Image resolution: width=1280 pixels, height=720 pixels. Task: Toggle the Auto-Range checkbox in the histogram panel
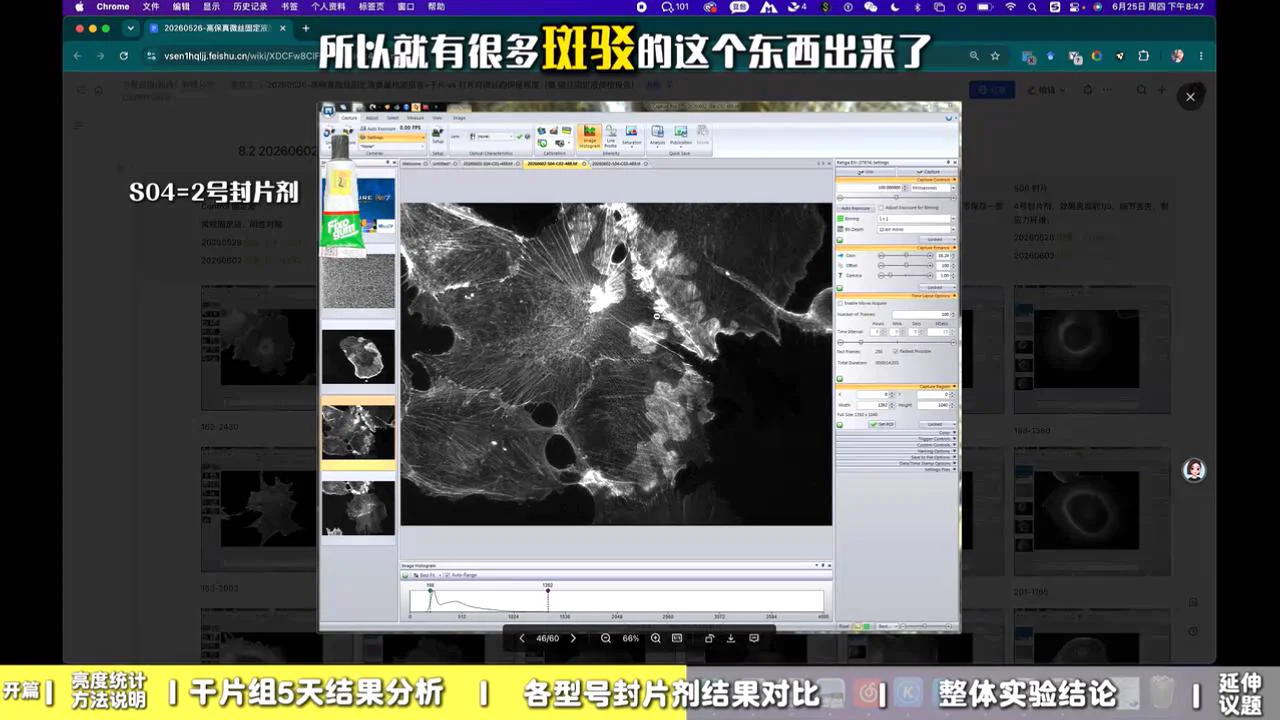click(447, 575)
